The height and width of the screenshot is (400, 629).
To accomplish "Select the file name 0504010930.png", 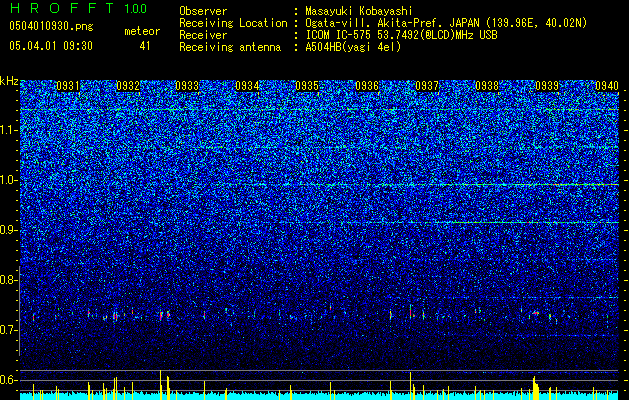I will pyautogui.click(x=51, y=26).
